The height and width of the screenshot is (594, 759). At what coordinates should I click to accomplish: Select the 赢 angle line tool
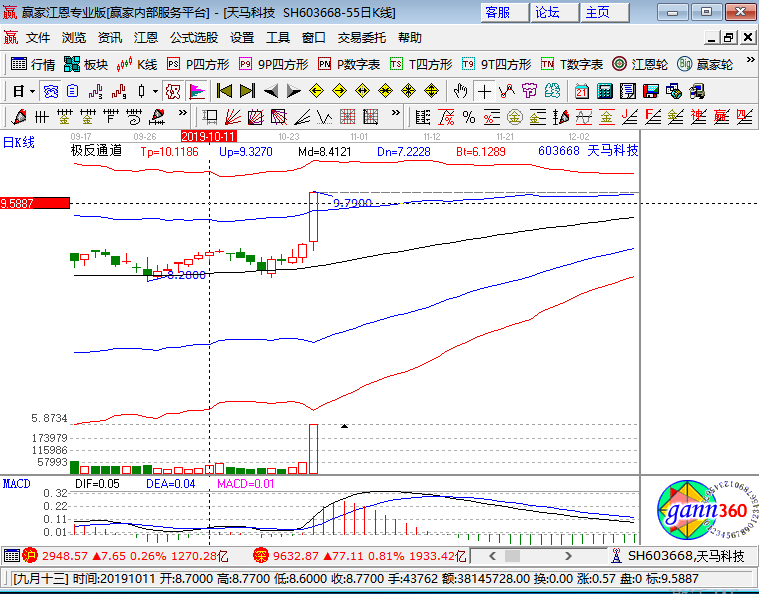pos(721,117)
